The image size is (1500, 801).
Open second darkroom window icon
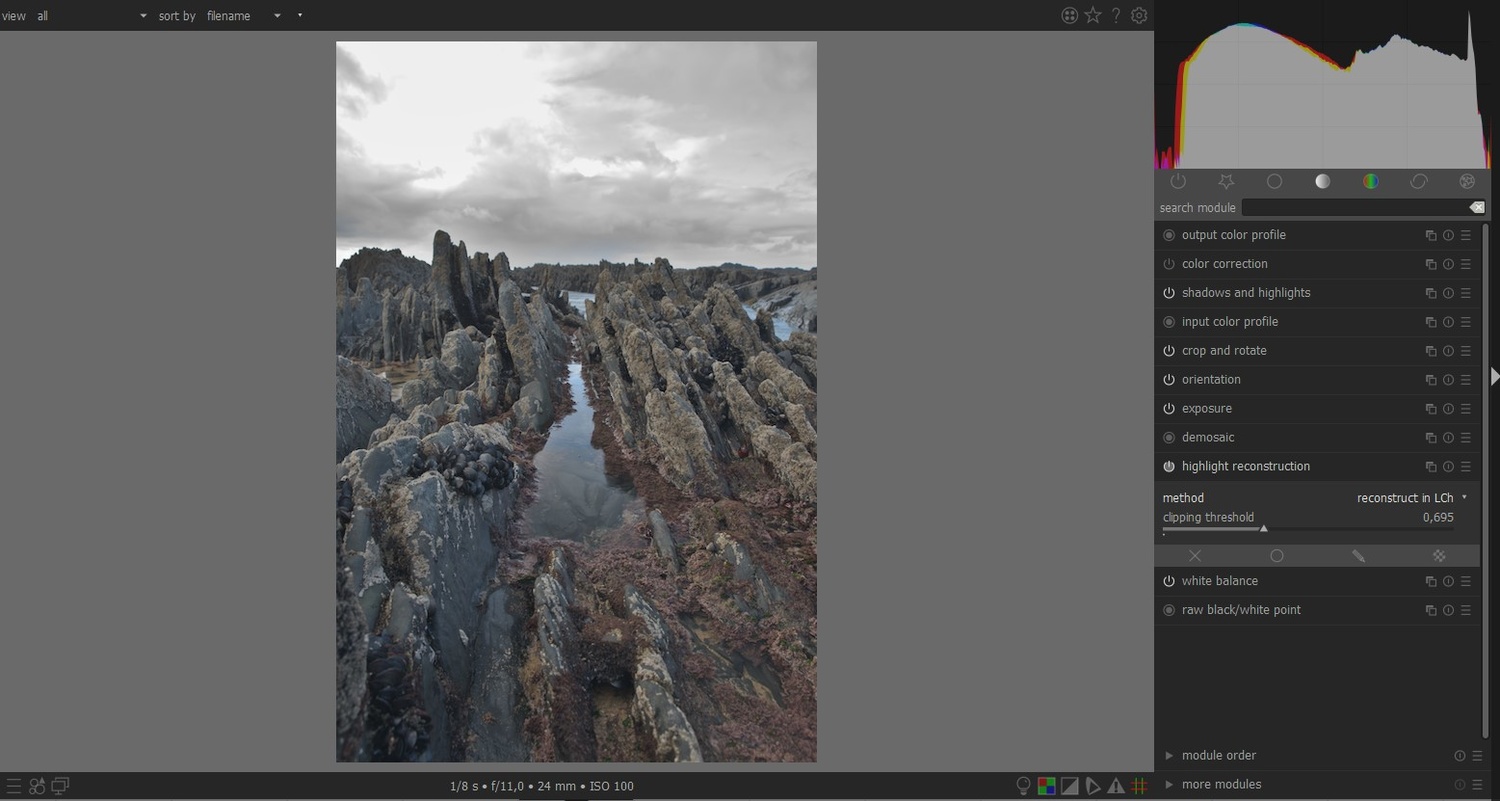[60, 786]
